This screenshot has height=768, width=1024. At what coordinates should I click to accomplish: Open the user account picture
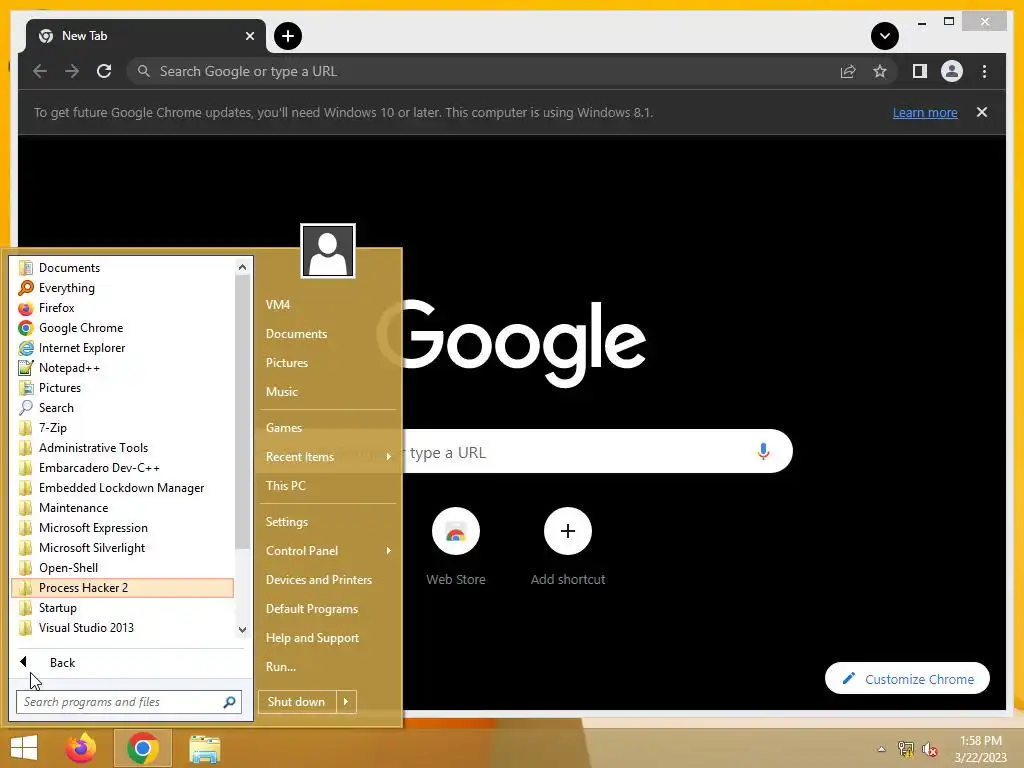(x=328, y=251)
